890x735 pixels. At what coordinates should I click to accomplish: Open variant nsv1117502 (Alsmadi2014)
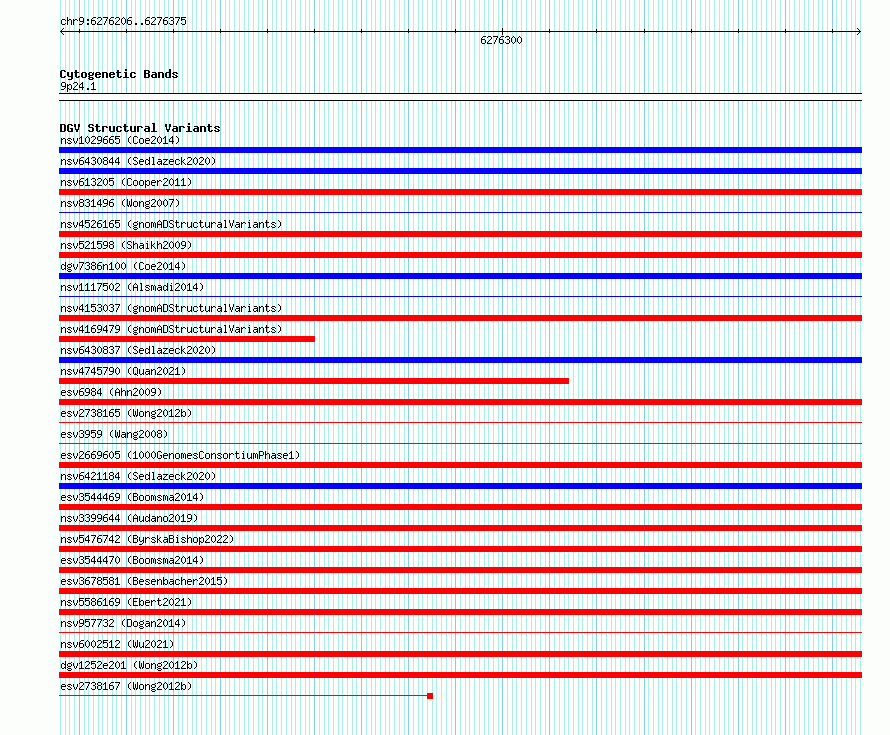[x=132, y=287]
